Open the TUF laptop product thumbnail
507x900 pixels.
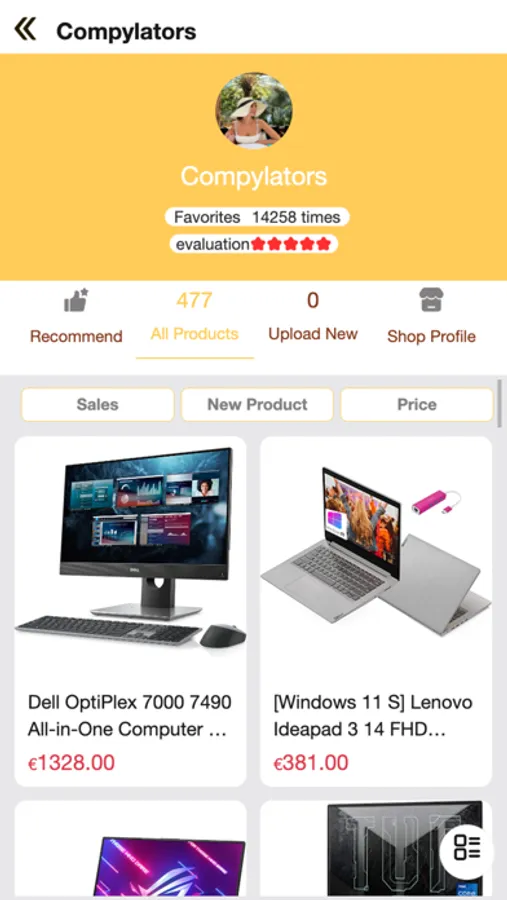(x=376, y=850)
